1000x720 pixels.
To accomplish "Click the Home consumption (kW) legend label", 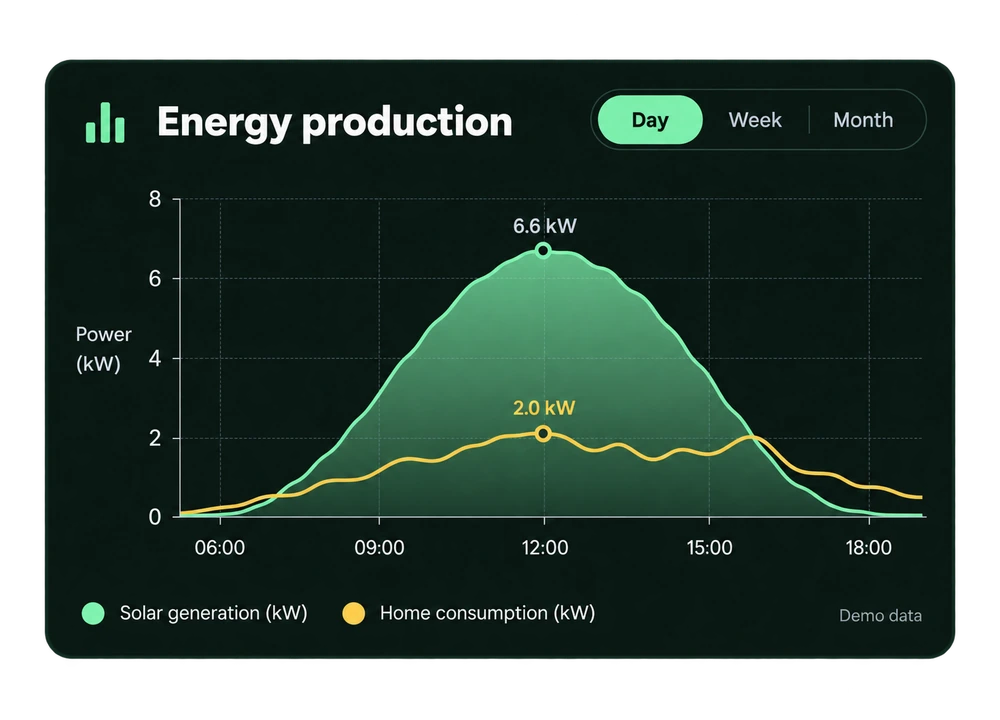I will (x=487, y=613).
